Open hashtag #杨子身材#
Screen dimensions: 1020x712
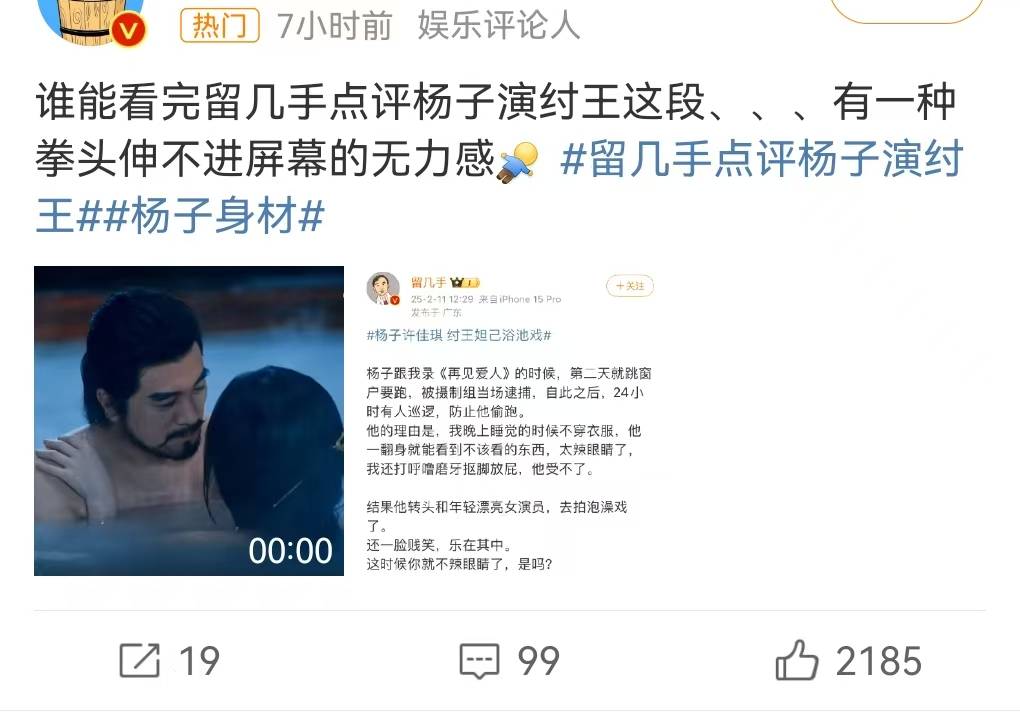214,217
